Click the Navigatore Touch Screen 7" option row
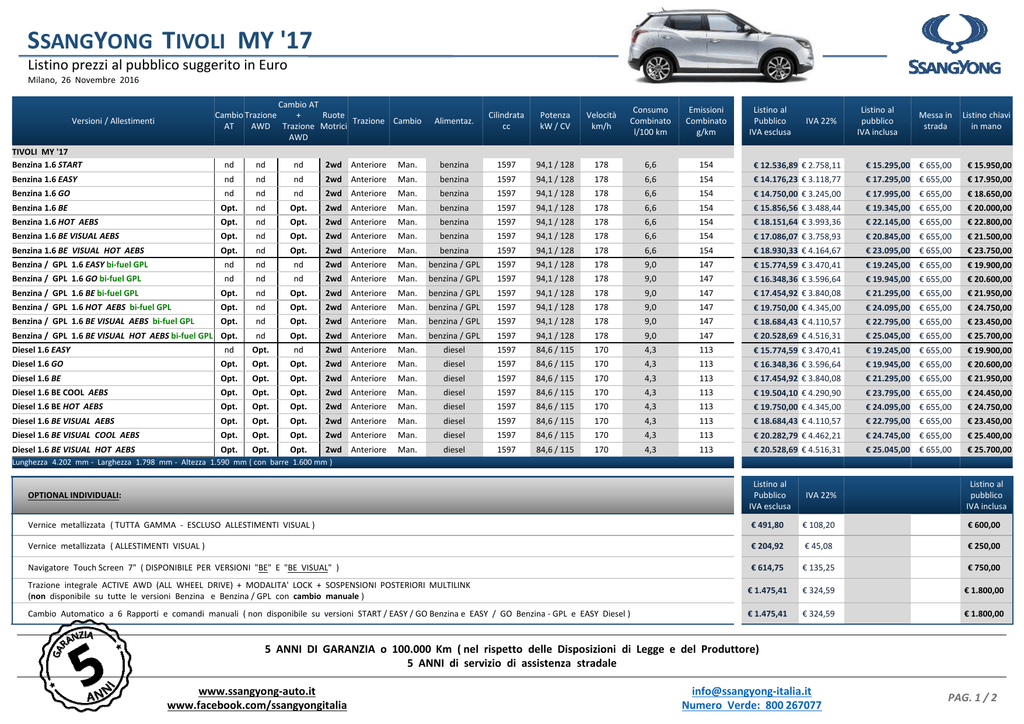The height and width of the screenshot is (724, 1024). pos(373,567)
